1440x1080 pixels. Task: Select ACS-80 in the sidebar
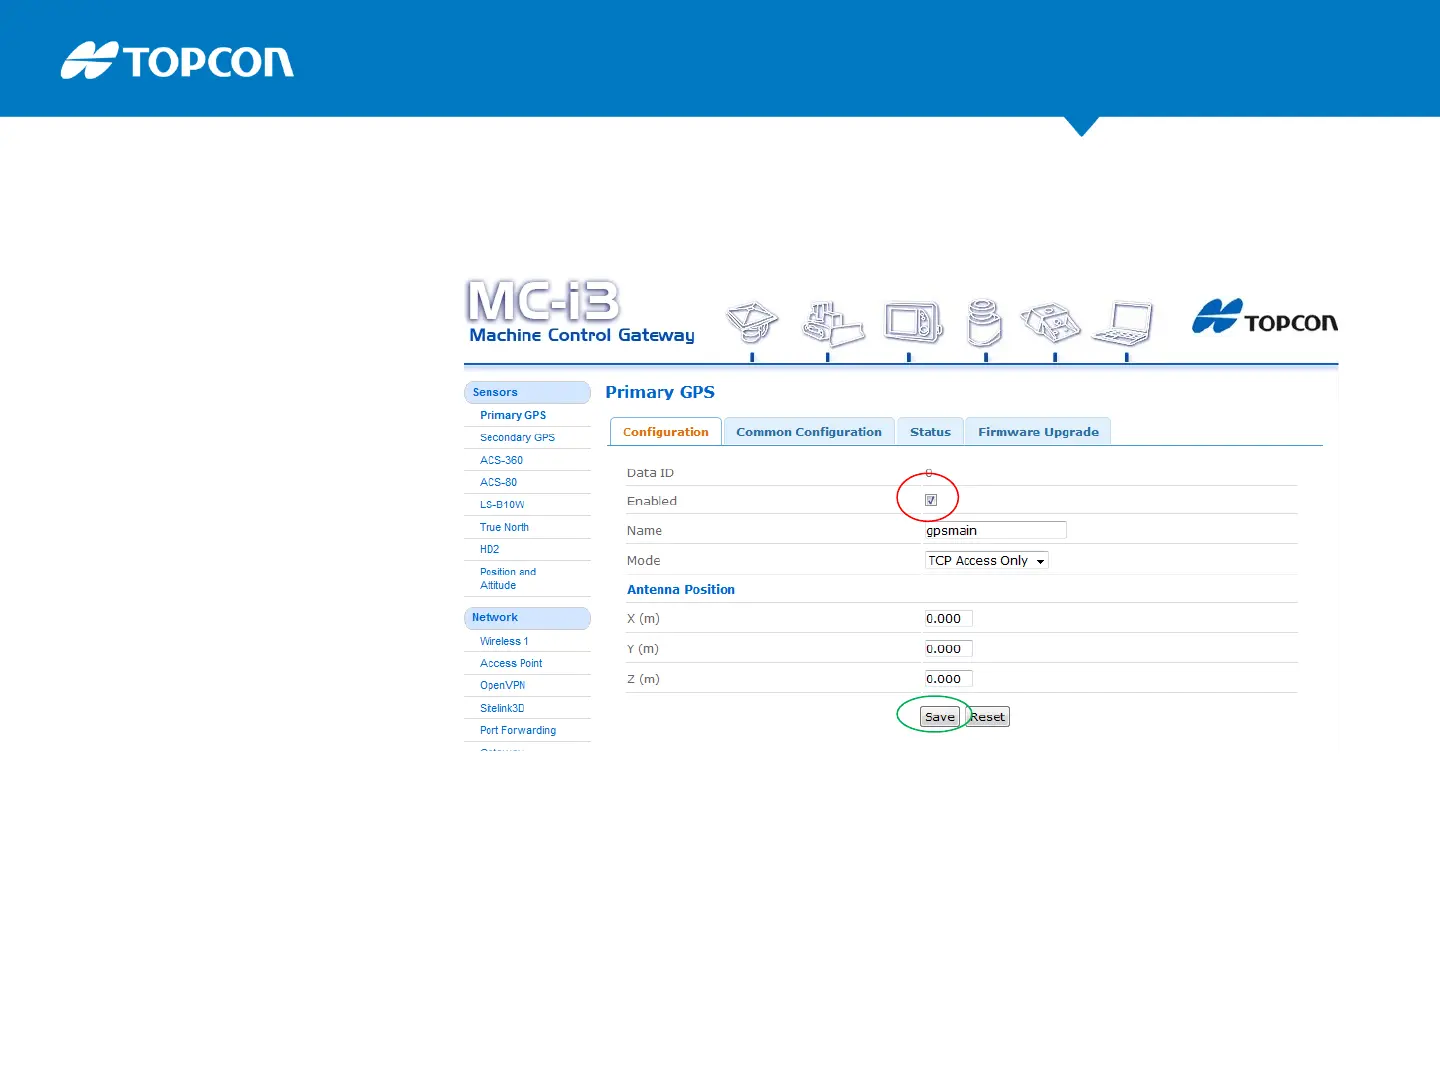pos(498,482)
